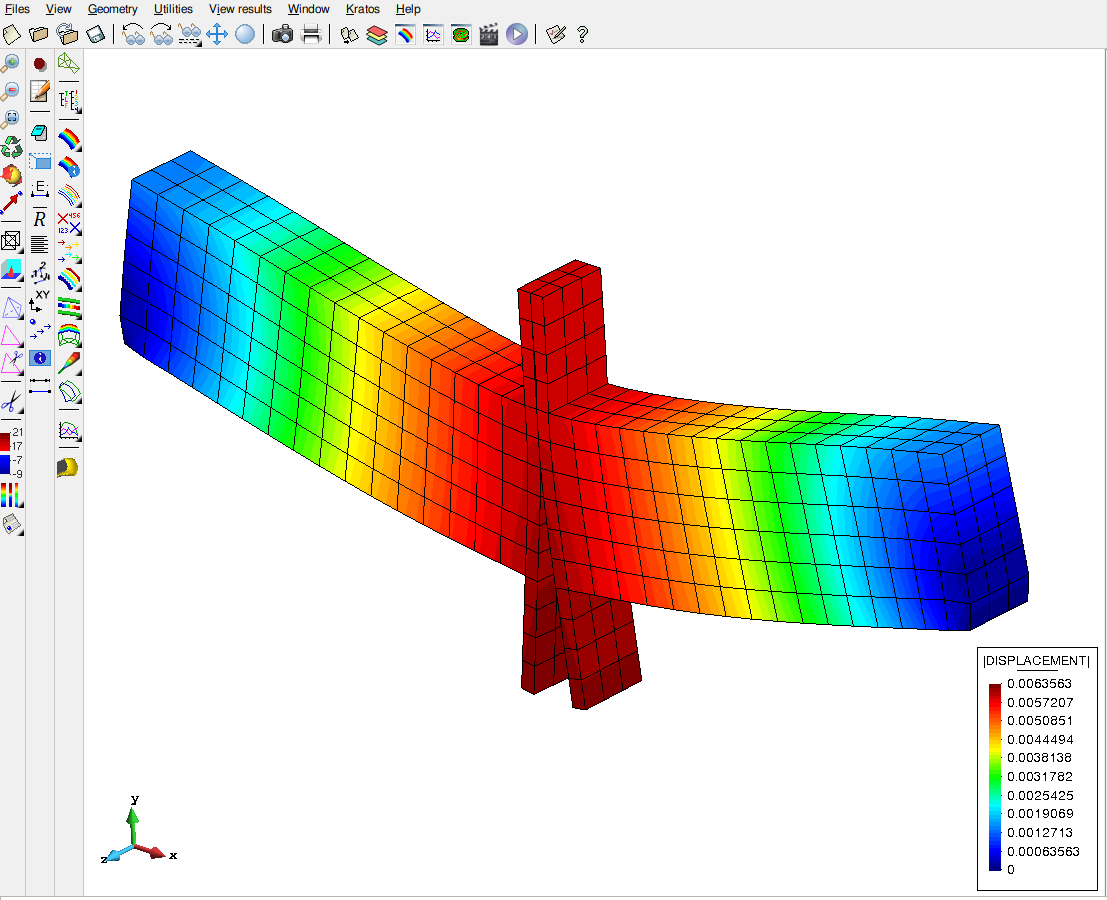Open the colored brackets labels dropdown
This screenshot has width=1107, height=900.
(x=68, y=101)
